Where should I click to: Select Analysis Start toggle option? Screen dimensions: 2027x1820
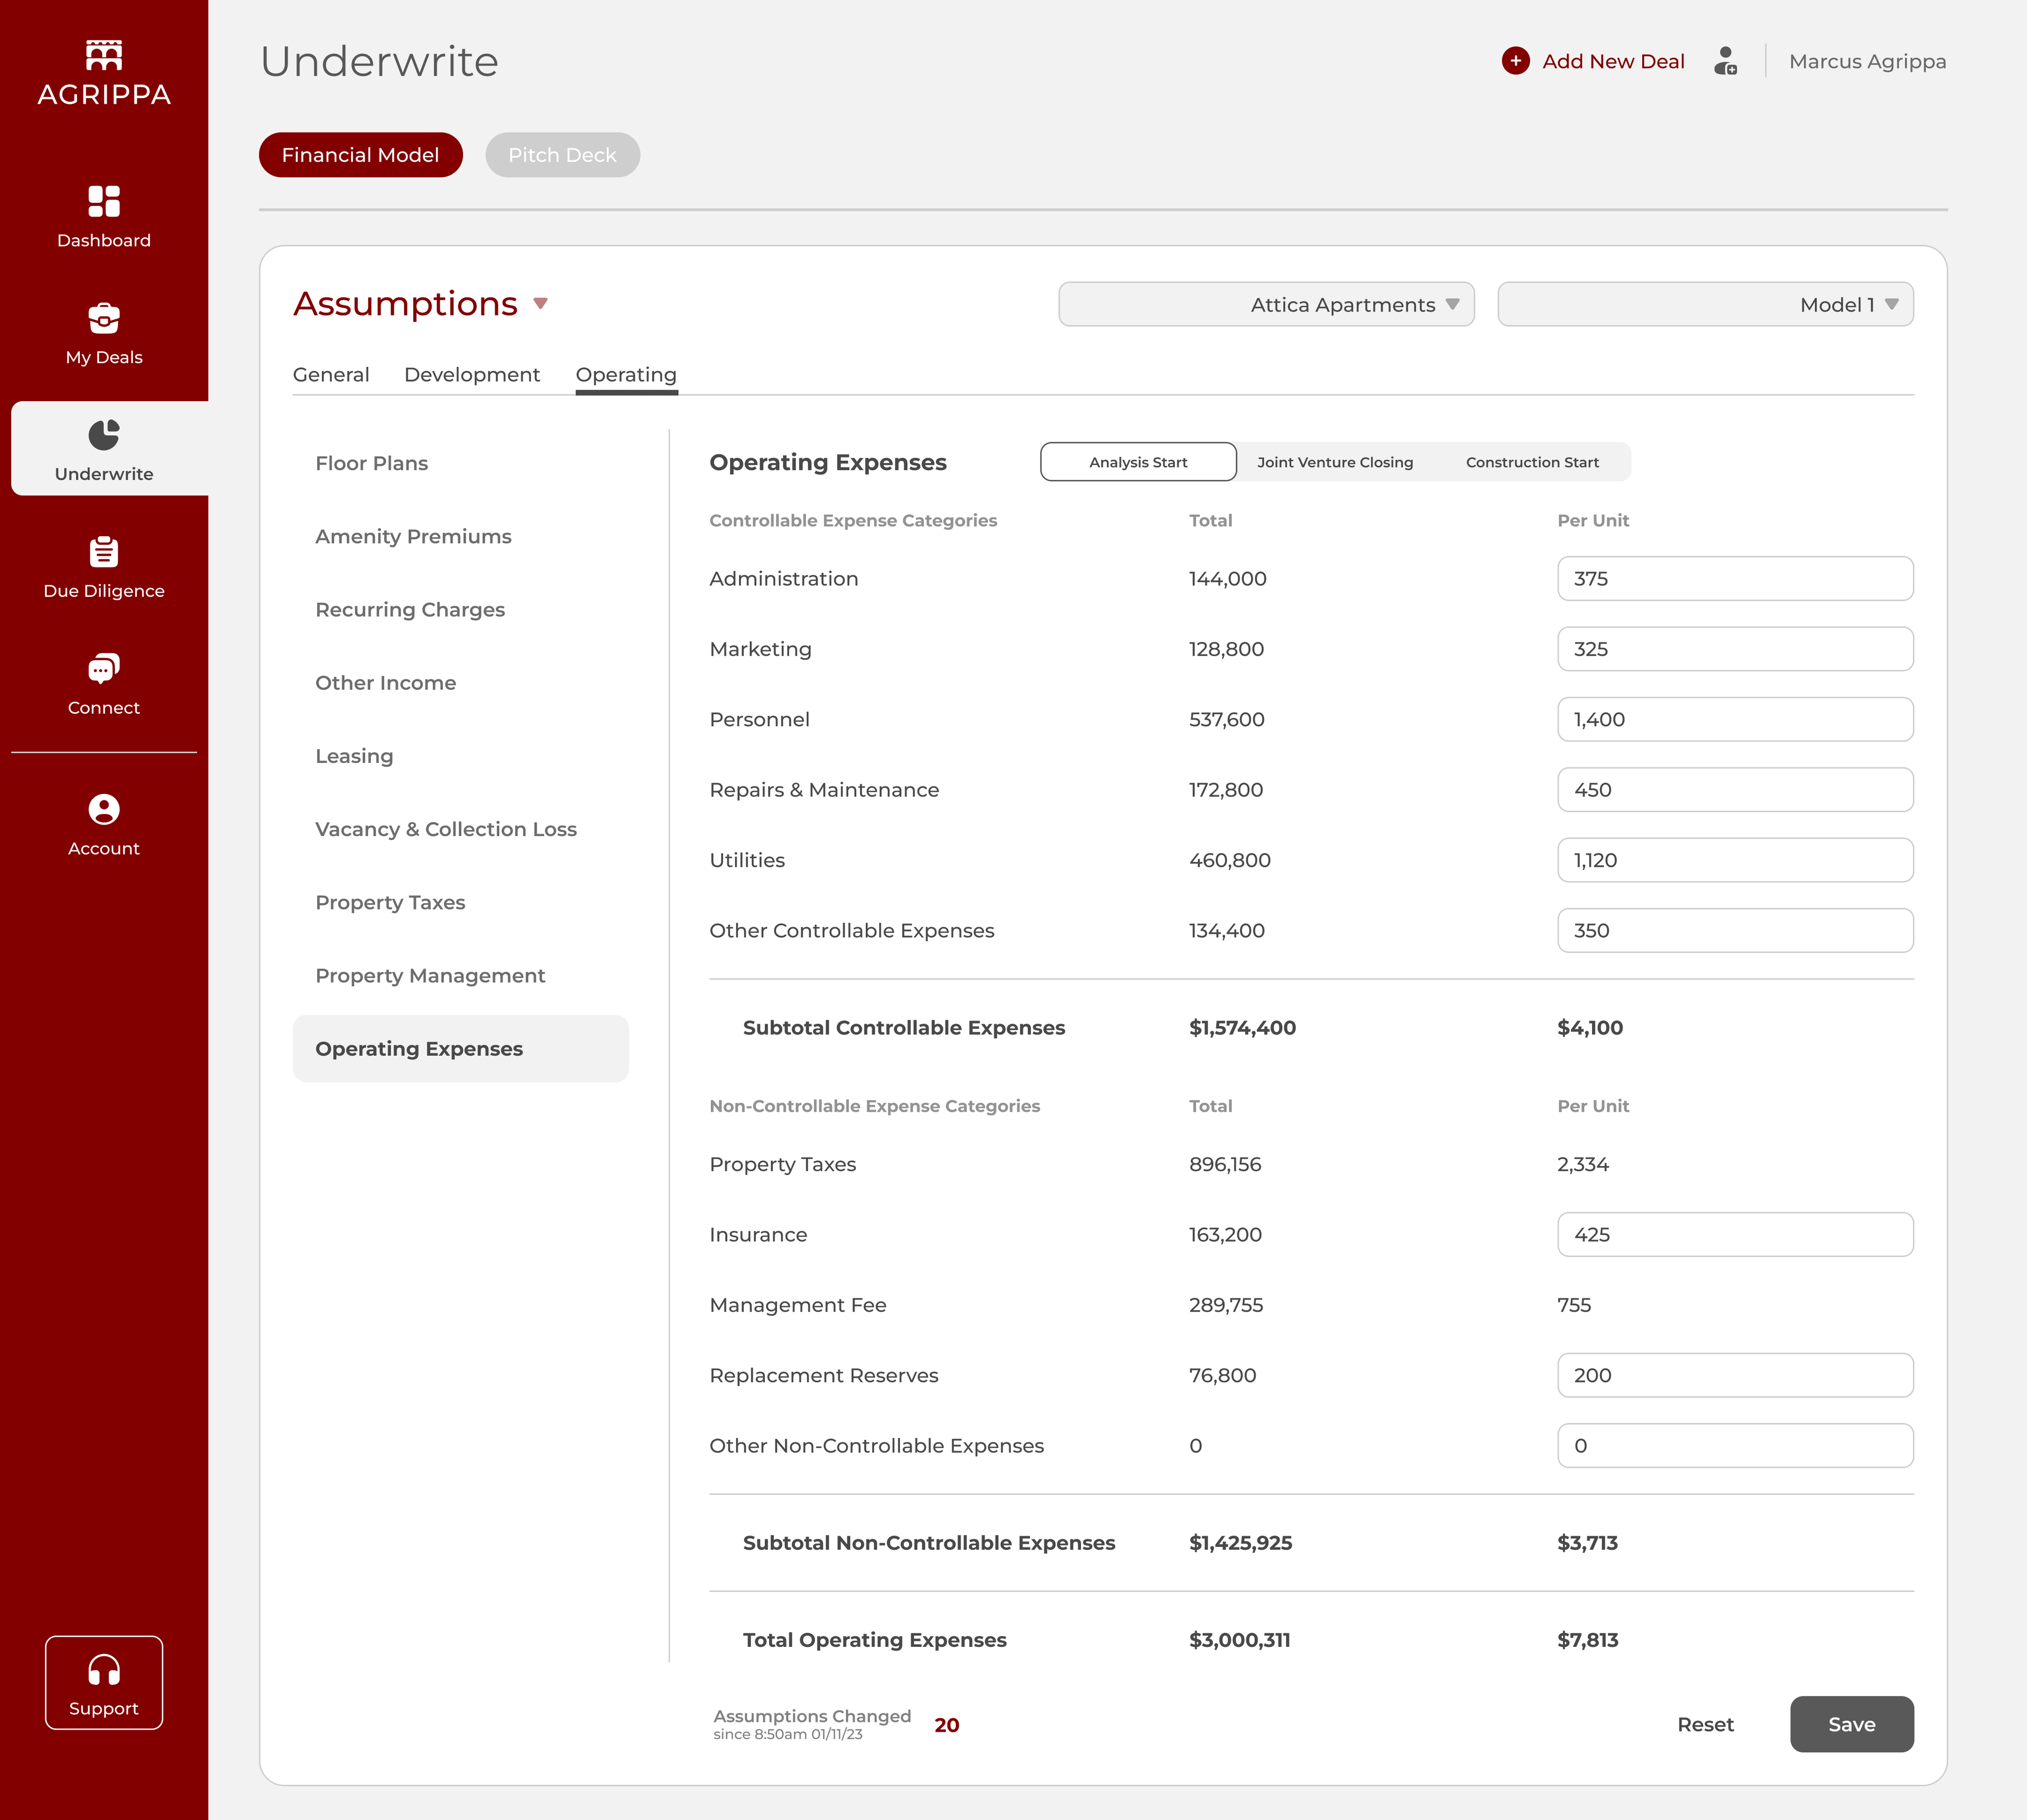click(1138, 462)
